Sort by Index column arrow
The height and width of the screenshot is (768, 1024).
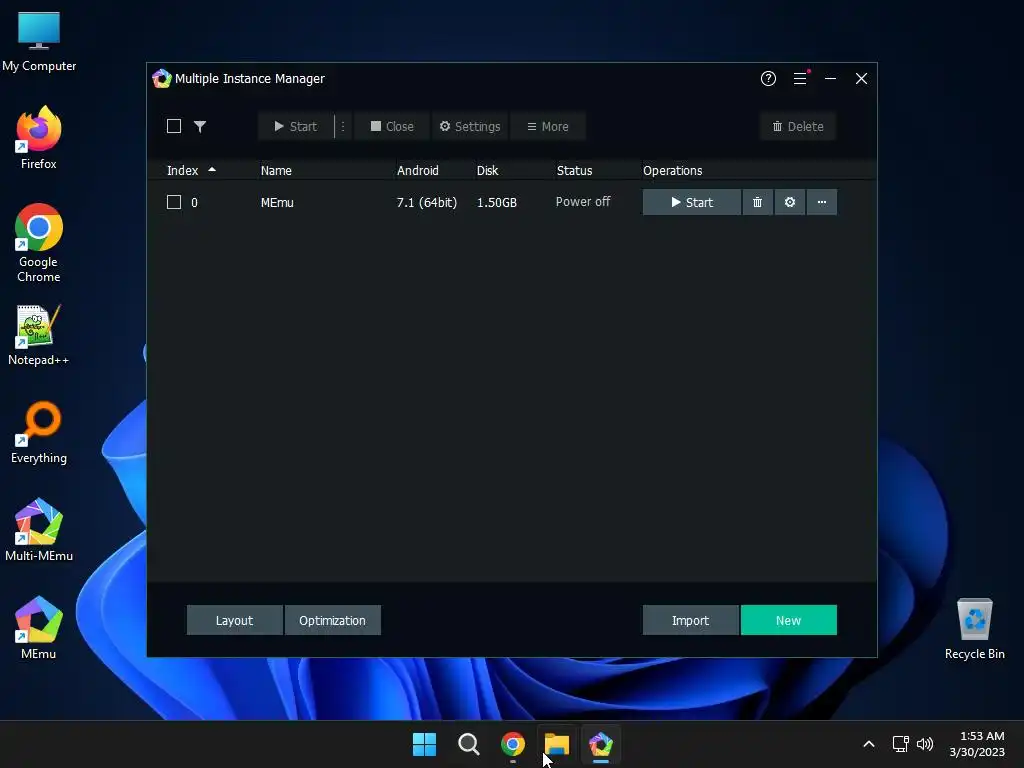click(x=212, y=170)
